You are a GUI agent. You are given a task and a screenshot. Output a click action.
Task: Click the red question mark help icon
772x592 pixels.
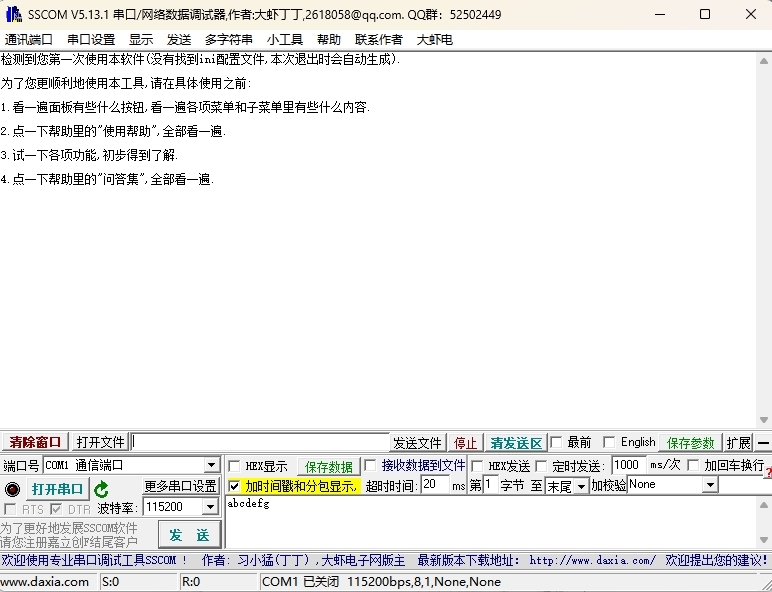(769, 473)
